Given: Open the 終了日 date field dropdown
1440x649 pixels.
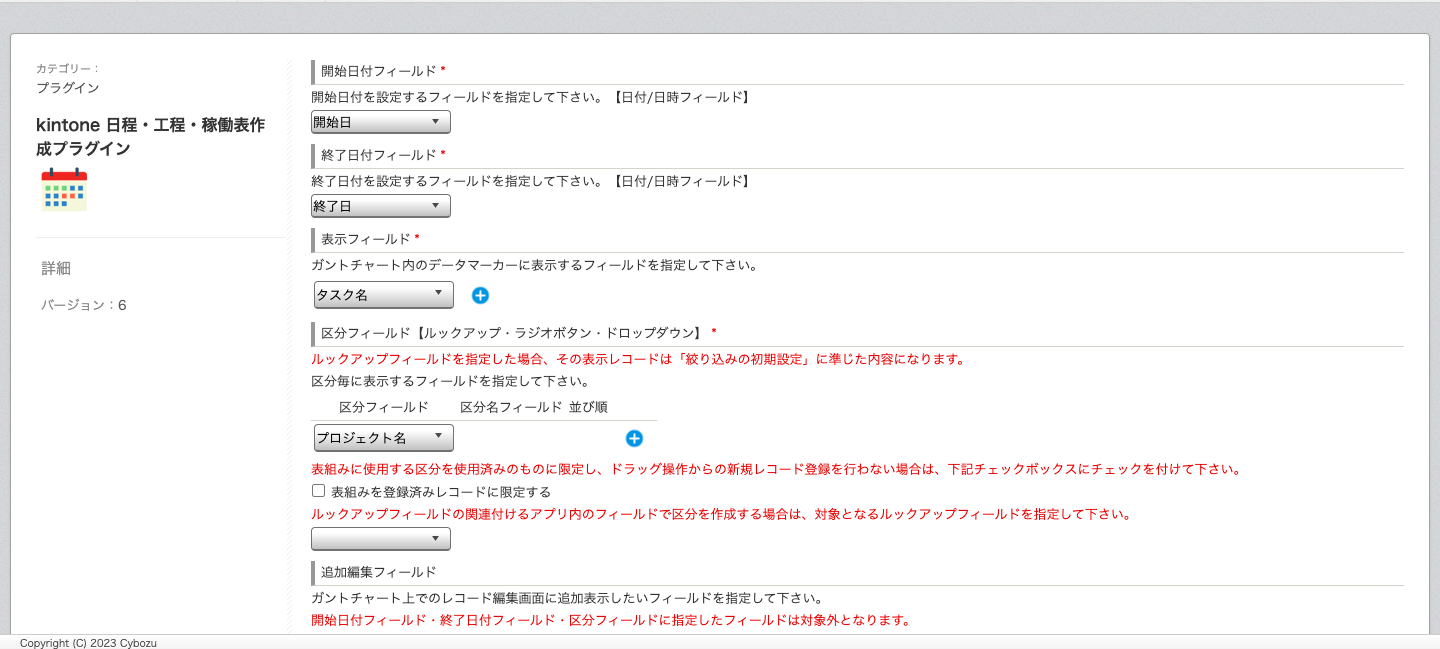Looking at the screenshot, I should [380, 205].
